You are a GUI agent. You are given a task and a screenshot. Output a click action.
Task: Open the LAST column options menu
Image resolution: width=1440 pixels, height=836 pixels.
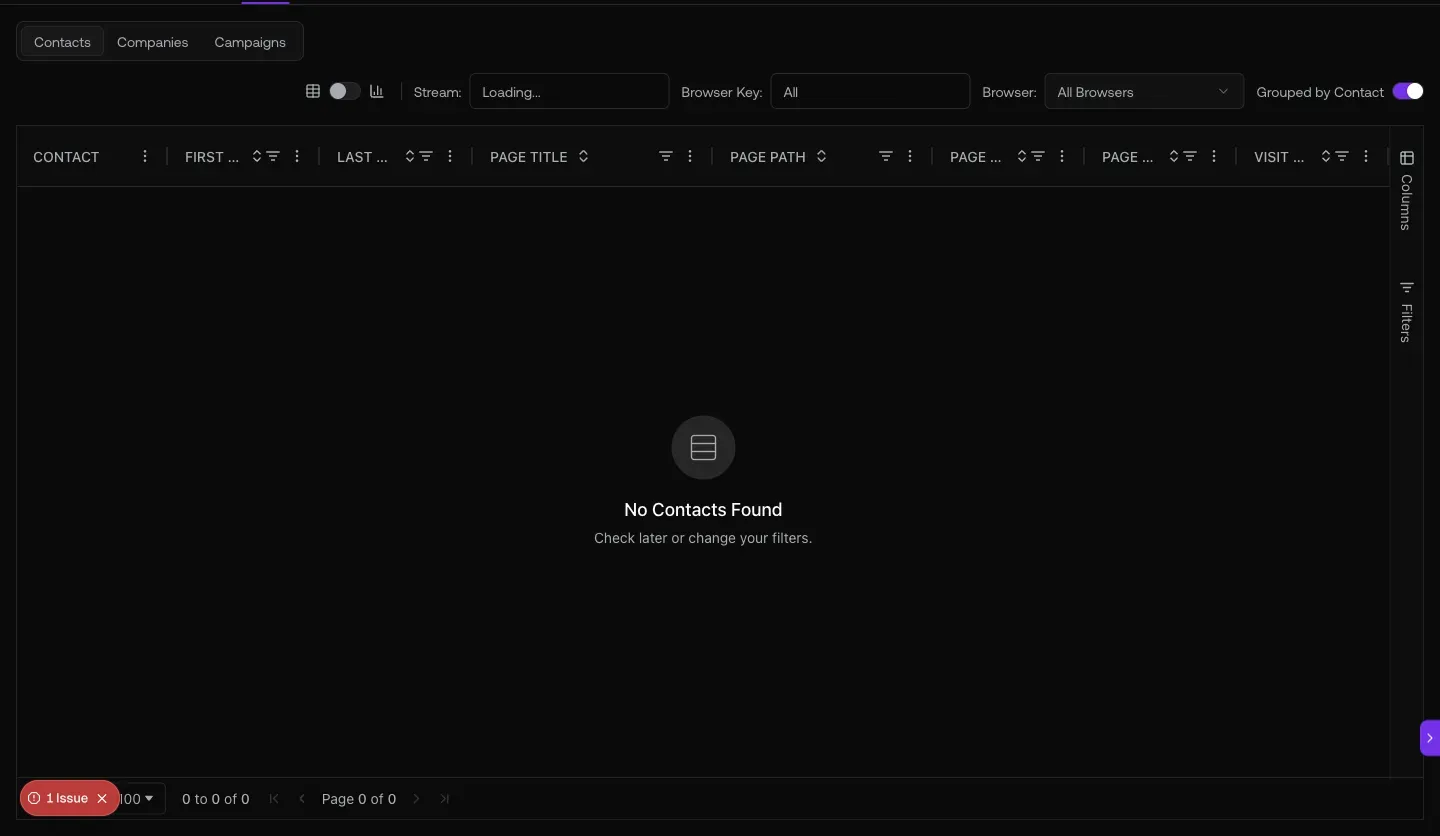[450, 156]
